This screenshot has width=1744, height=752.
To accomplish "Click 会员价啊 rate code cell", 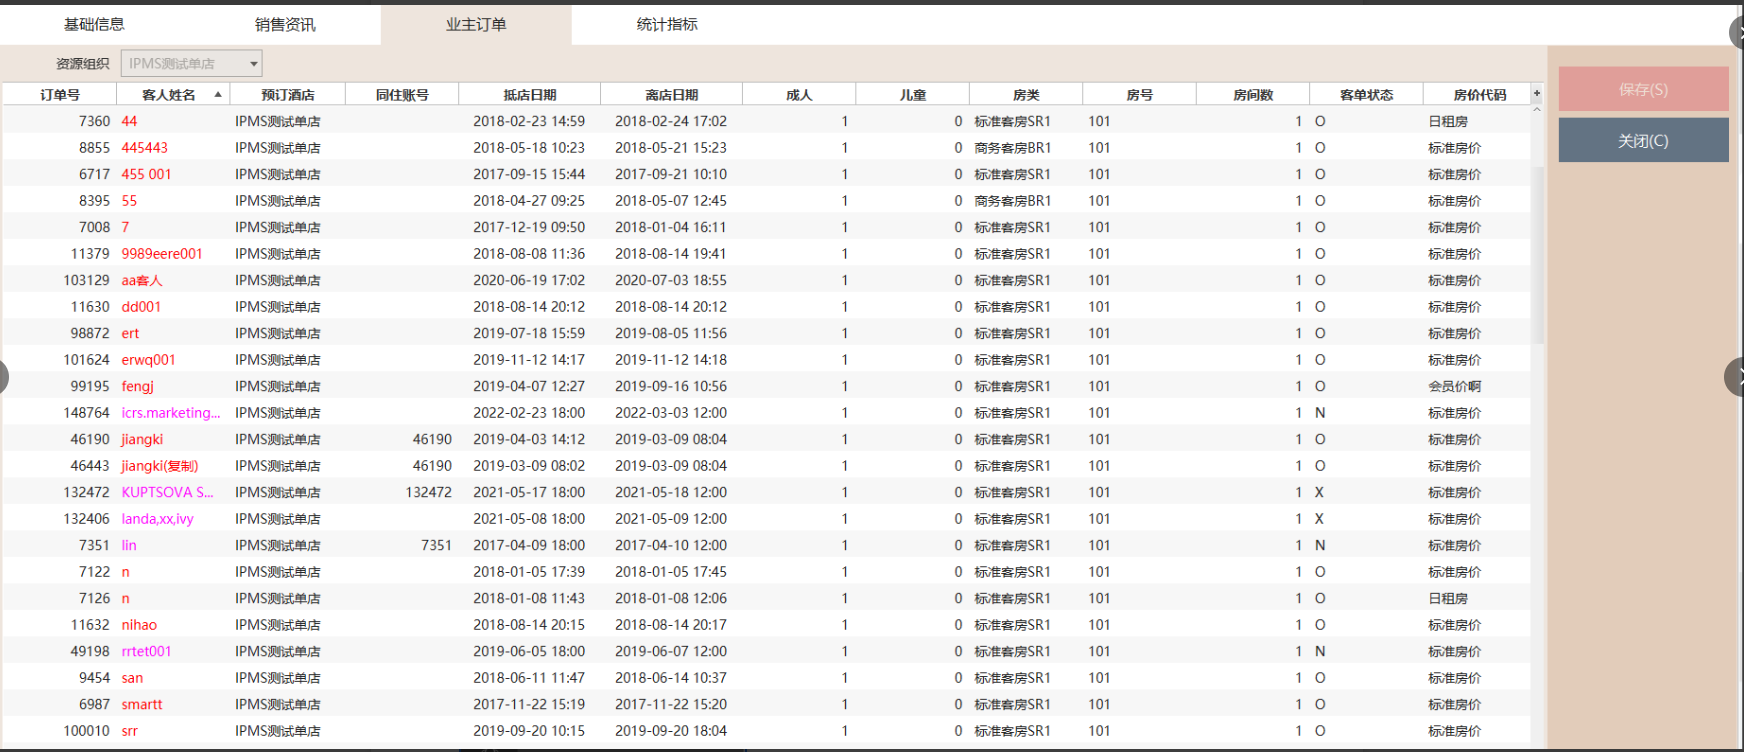I will point(1455,386).
